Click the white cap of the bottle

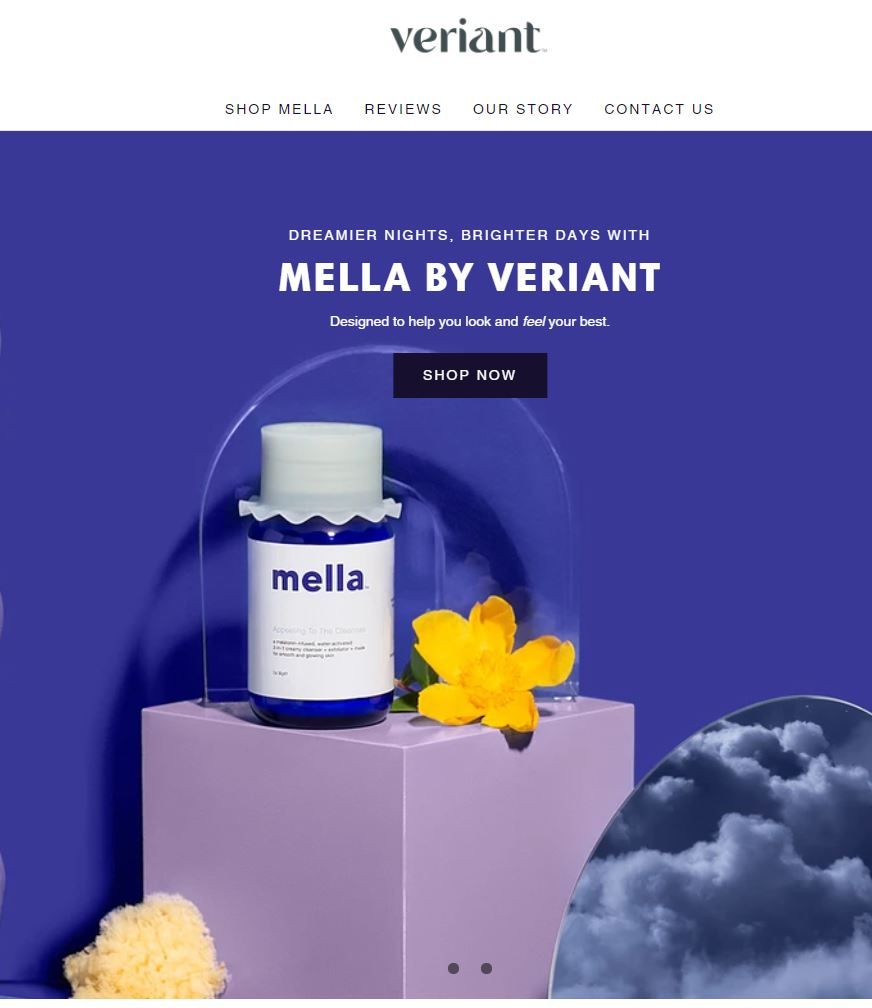click(321, 465)
